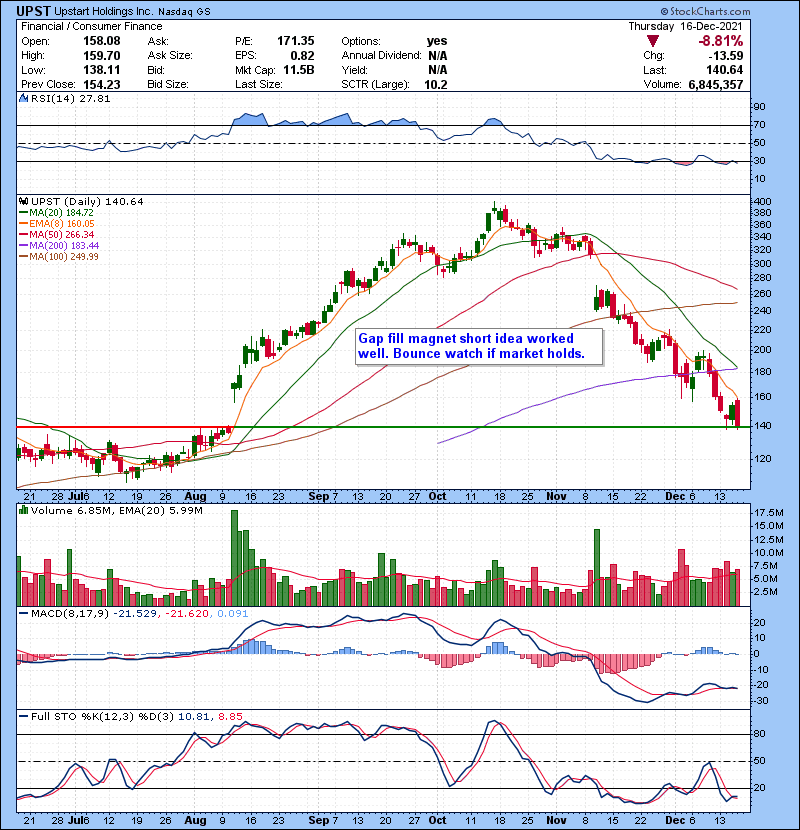Select the Prev Close value 154.23
This screenshot has height=830, width=800.
coord(102,85)
